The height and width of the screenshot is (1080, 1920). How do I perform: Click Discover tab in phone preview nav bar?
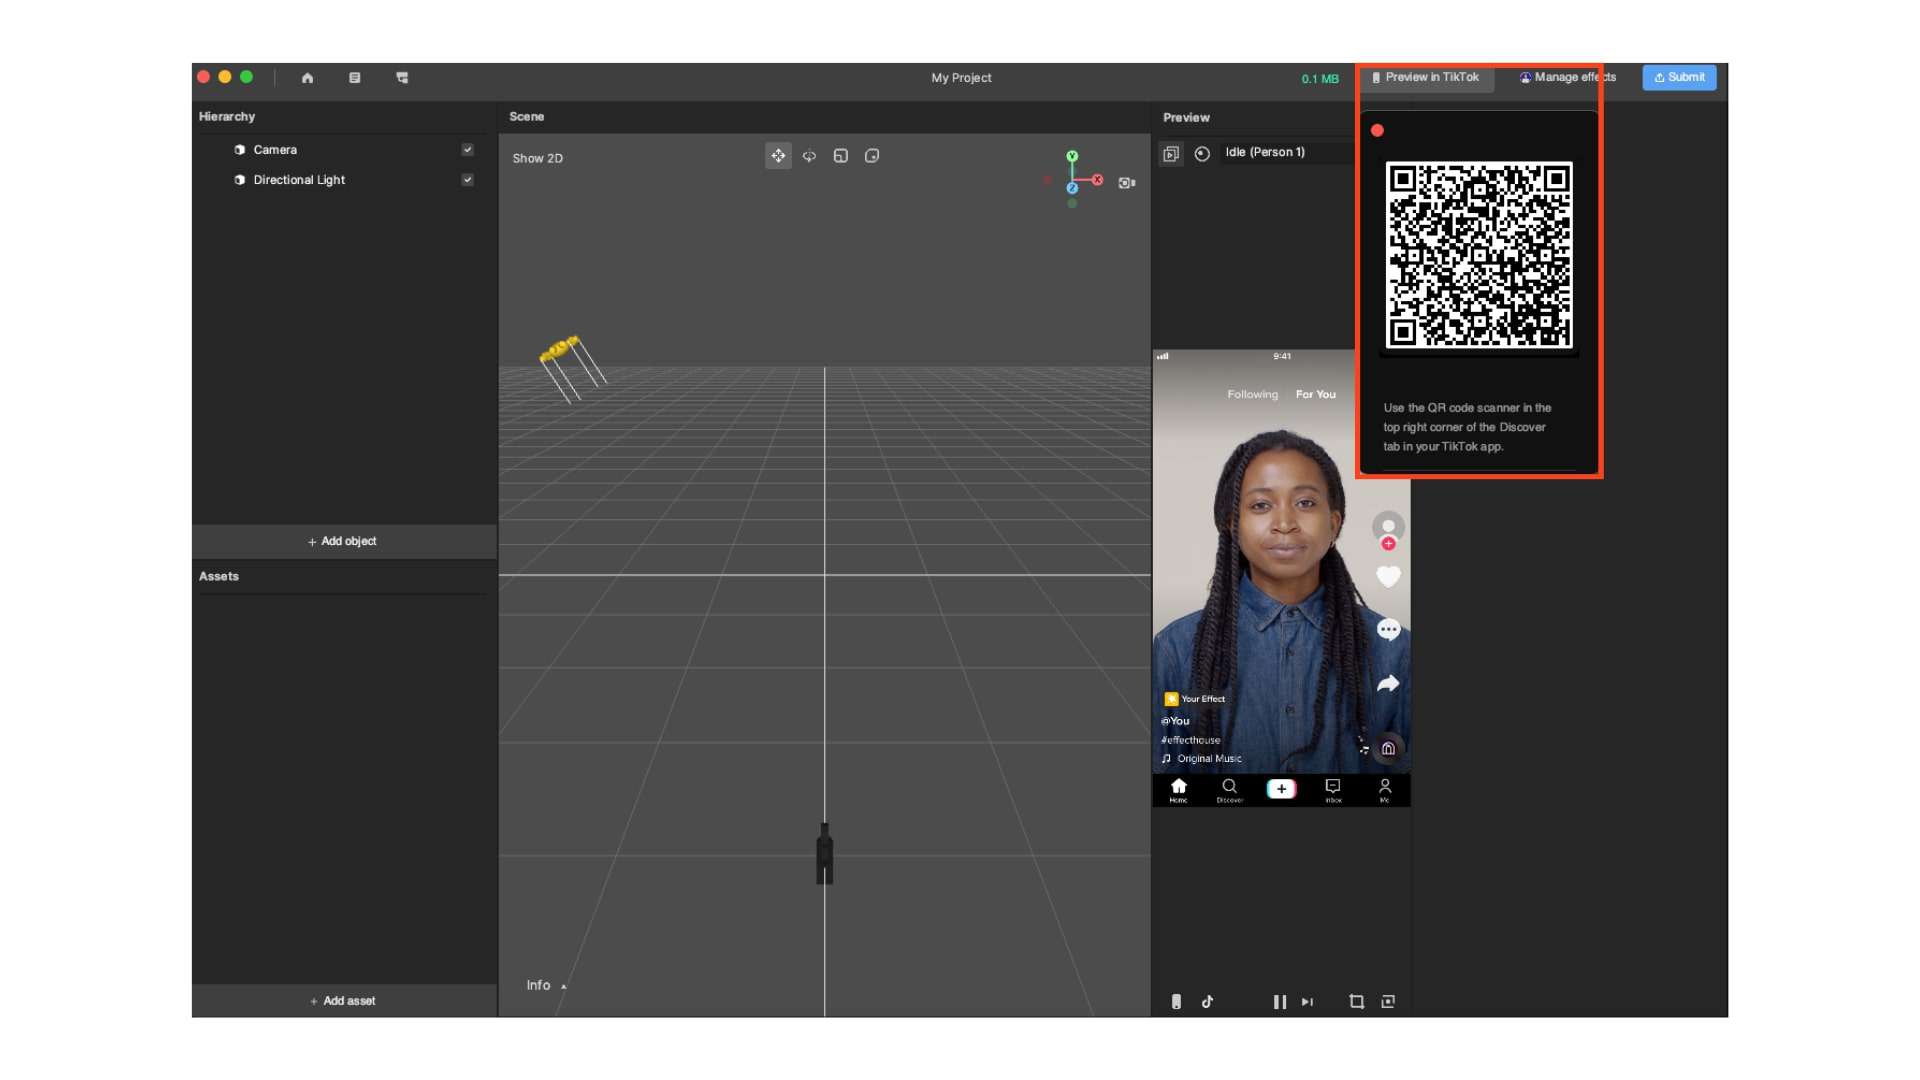tap(1230, 791)
